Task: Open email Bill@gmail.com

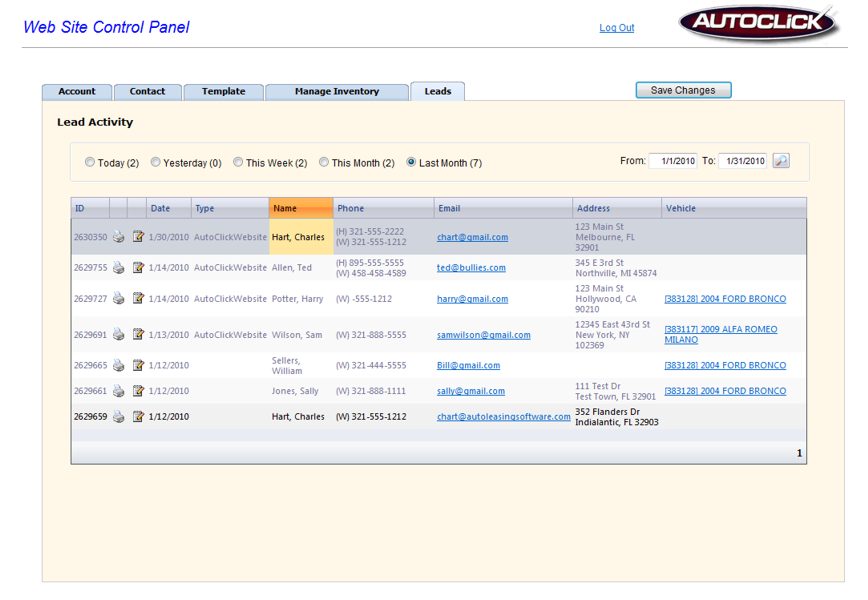Action: tap(468, 365)
